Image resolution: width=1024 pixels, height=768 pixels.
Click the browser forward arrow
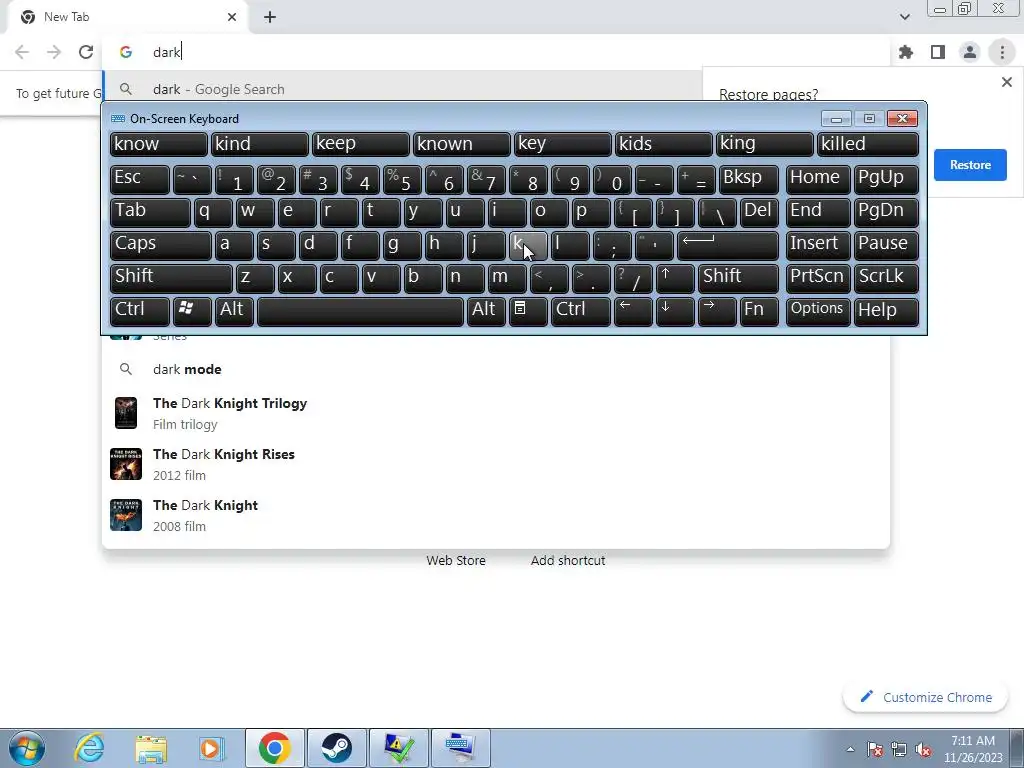(54, 52)
